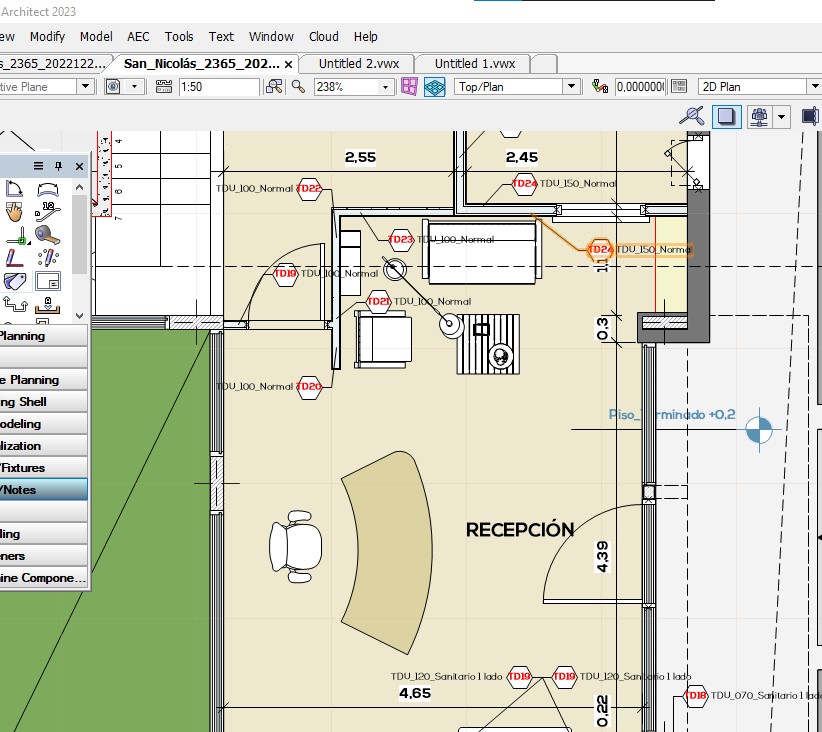Pin the tool palette using the pin icon
The width and height of the screenshot is (822, 732).
tap(58, 166)
